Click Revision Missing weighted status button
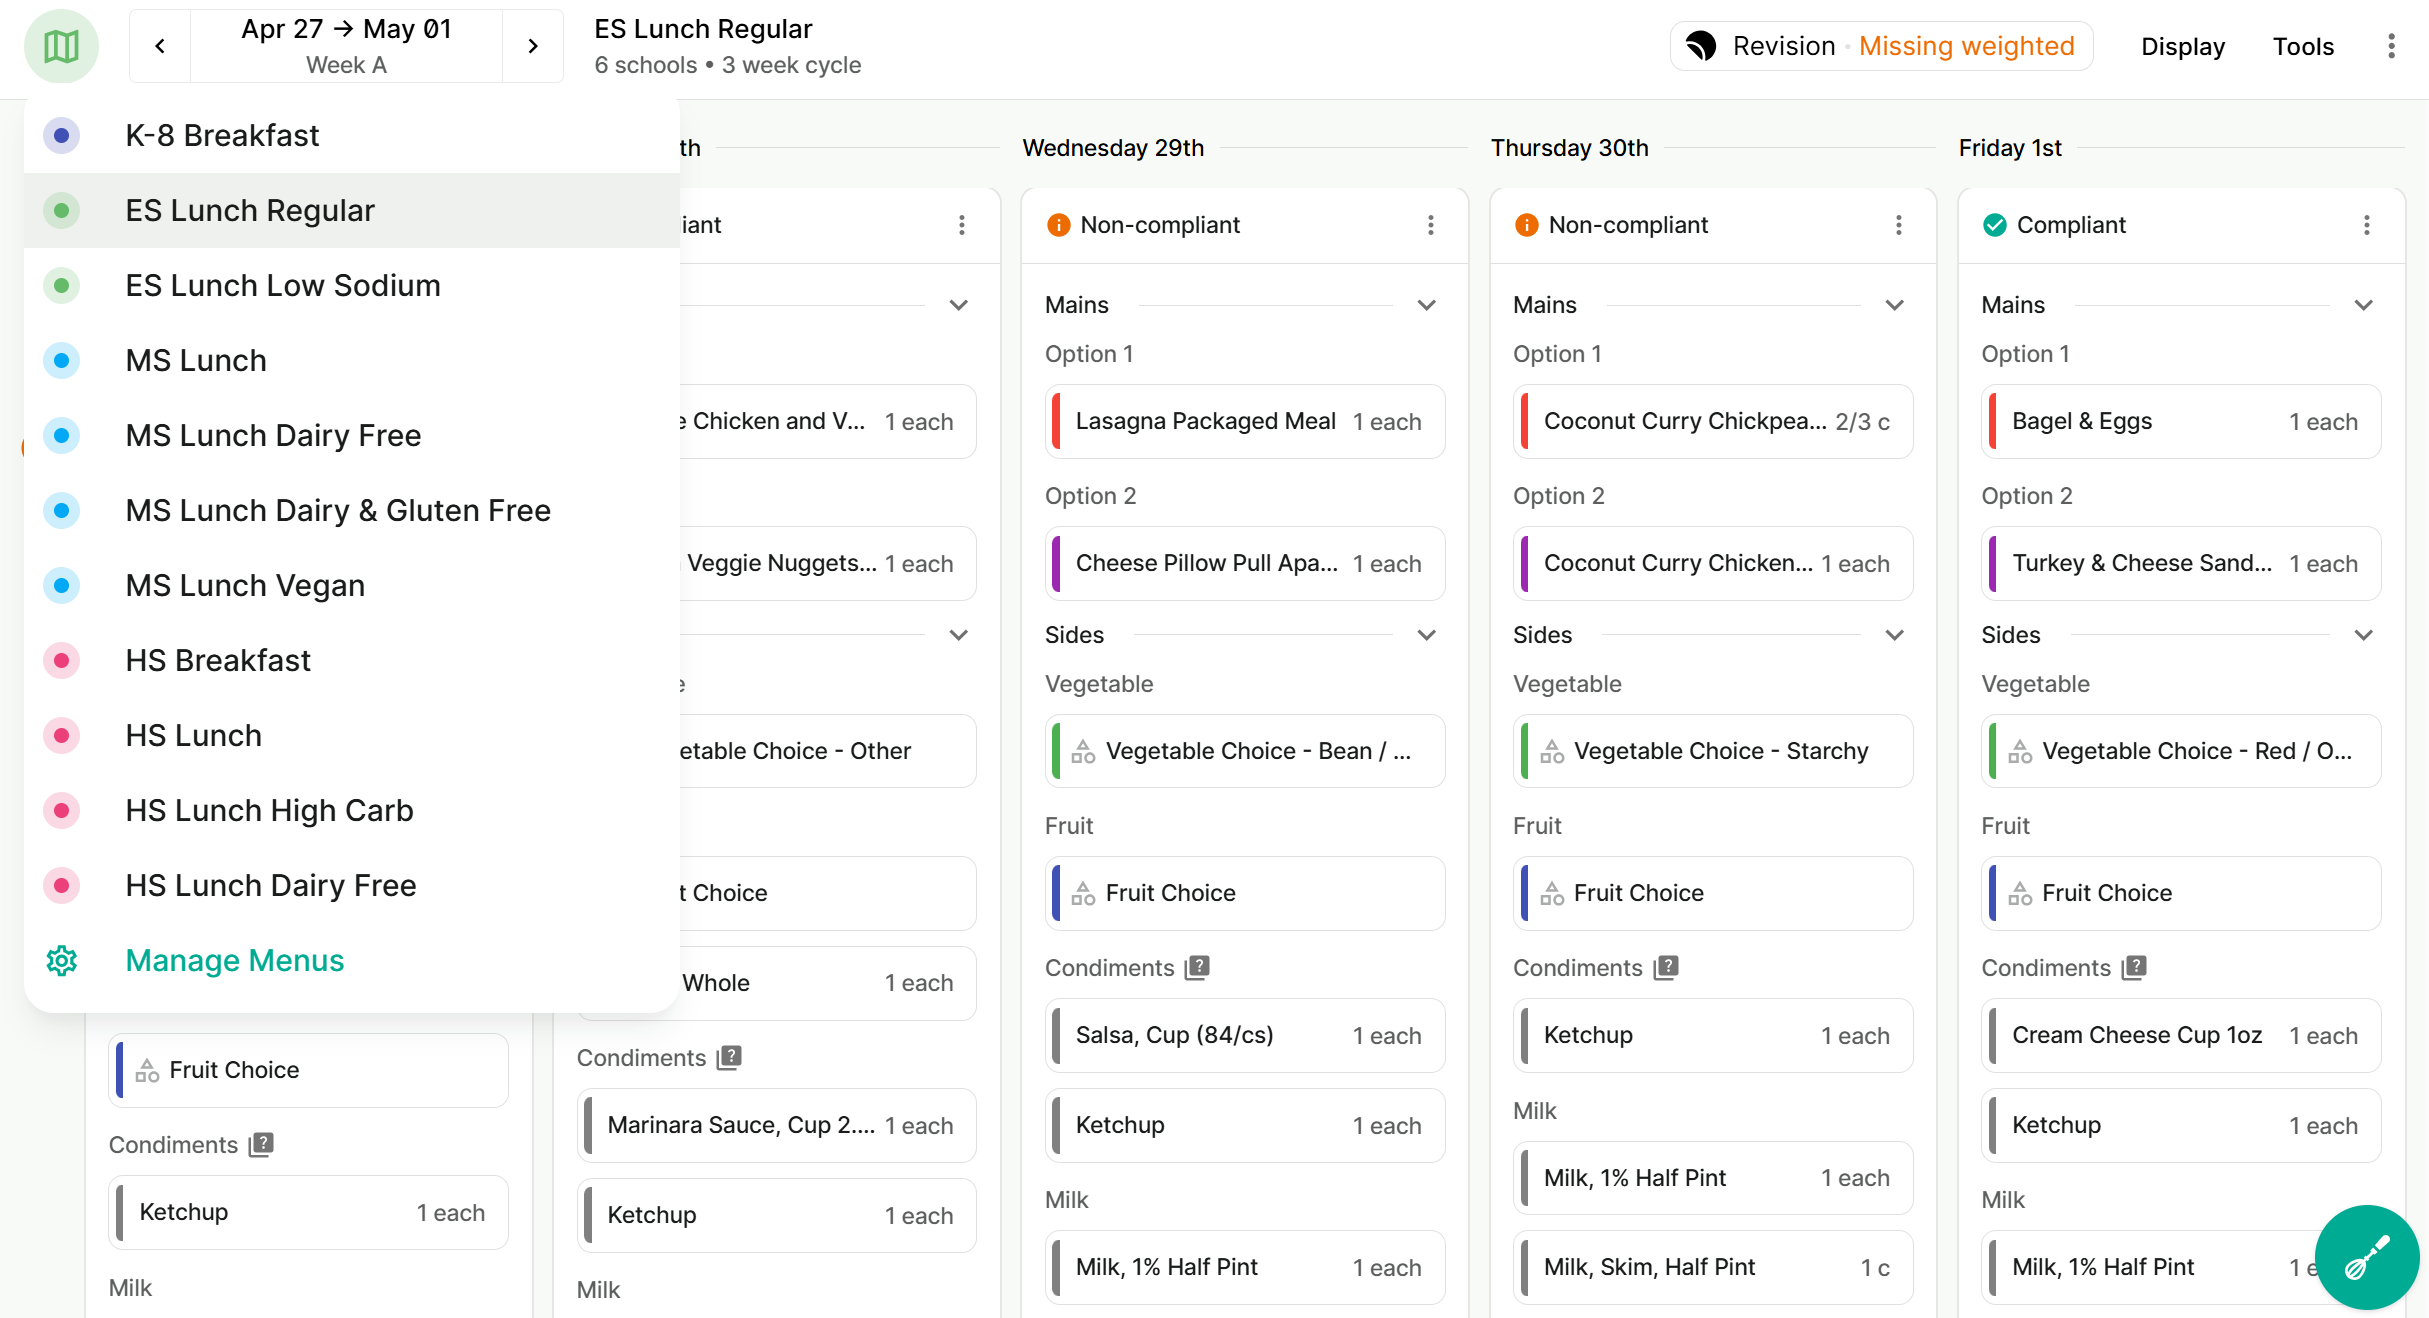The width and height of the screenshot is (2429, 1318). pyautogui.click(x=1881, y=46)
